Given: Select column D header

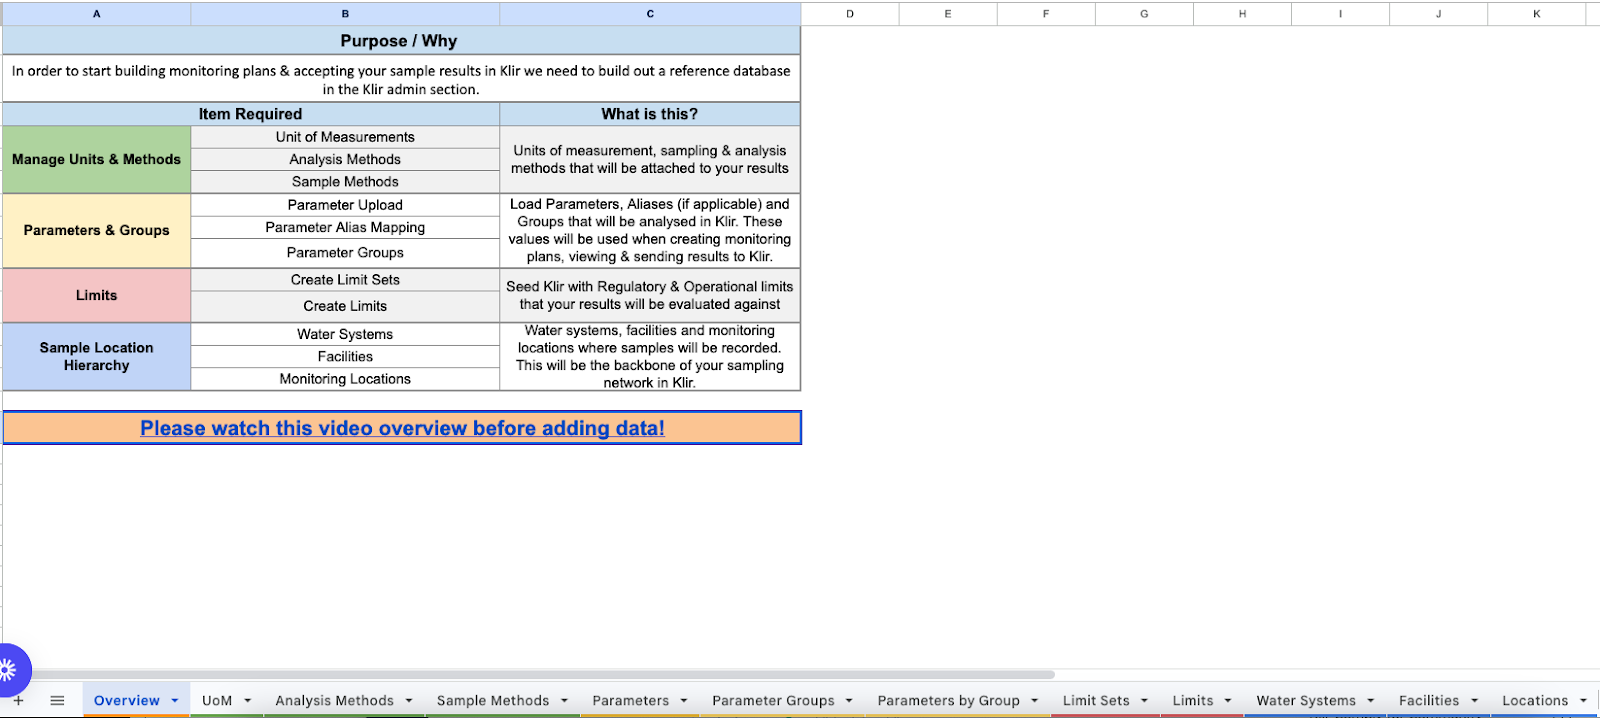Looking at the screenshot, I should (x=850, y=14).
